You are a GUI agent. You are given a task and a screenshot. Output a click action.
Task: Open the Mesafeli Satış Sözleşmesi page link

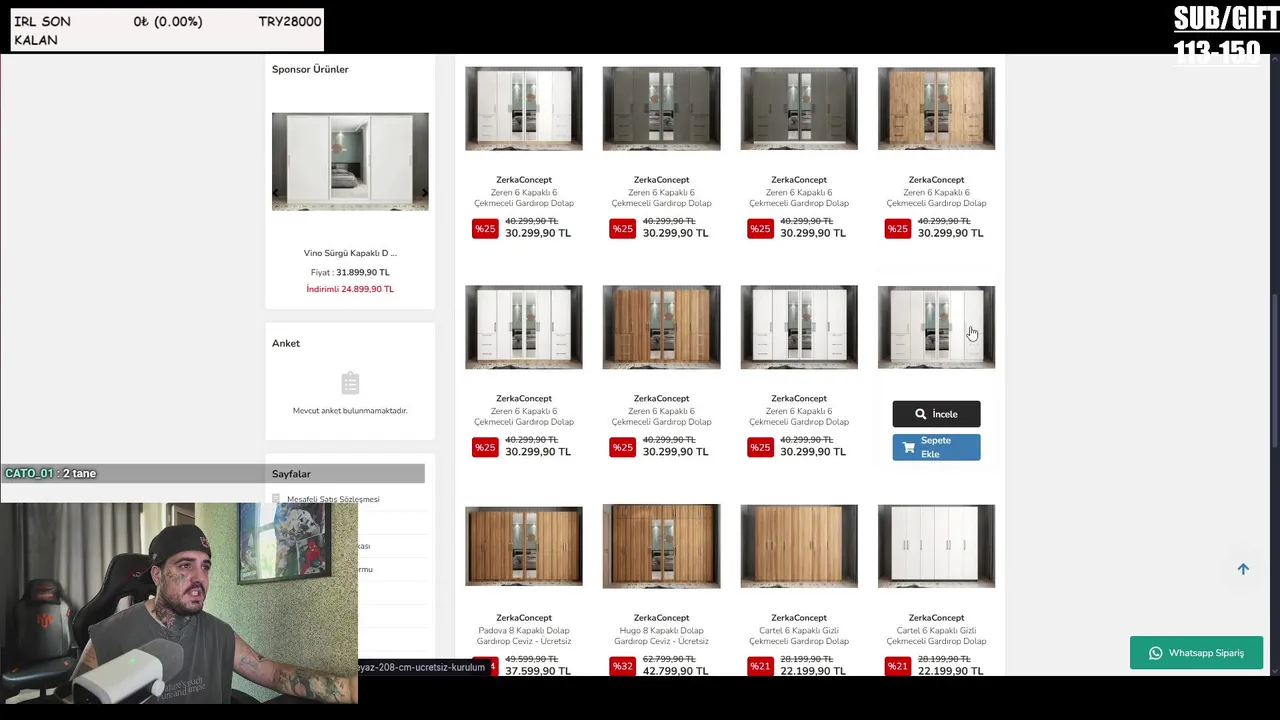tap(333, 499)
